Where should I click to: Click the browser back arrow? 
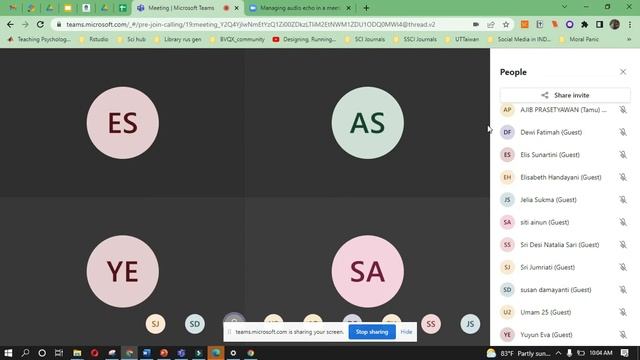coord(10,24)
